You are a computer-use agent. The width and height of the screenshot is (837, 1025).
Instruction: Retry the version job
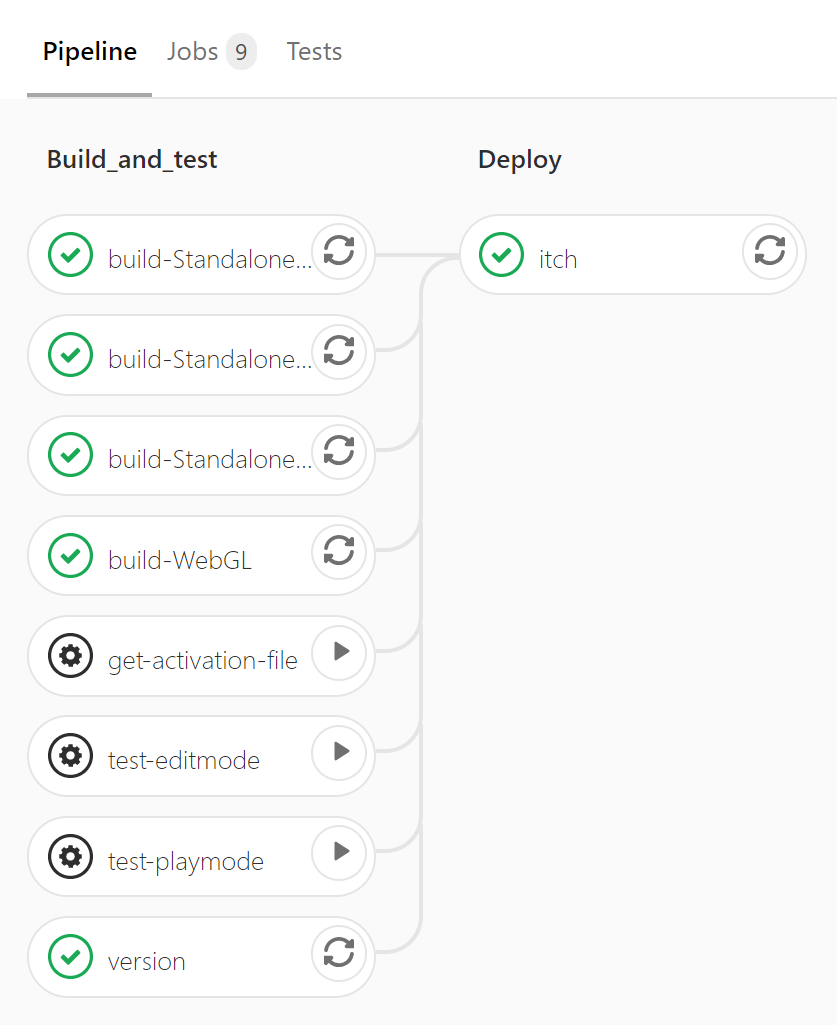coord(339,953)
